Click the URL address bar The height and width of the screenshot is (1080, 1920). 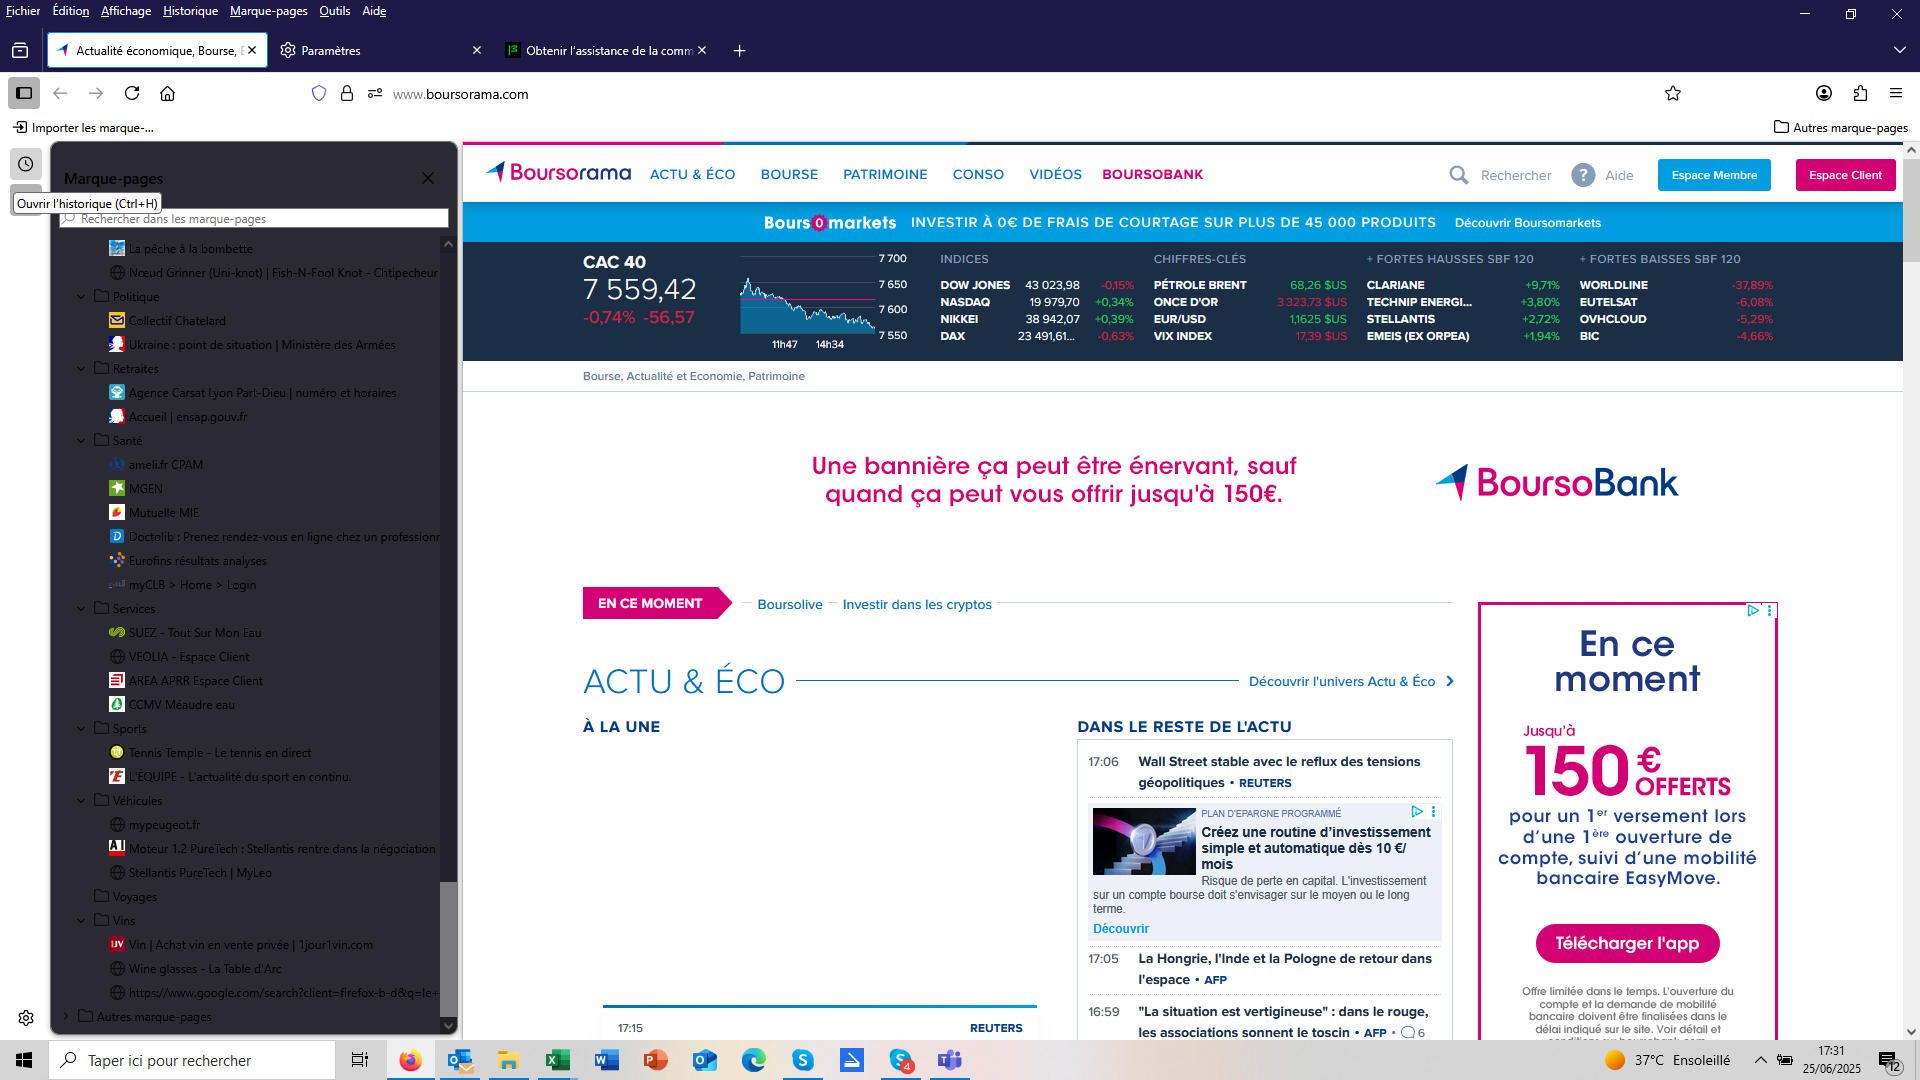1000,93
